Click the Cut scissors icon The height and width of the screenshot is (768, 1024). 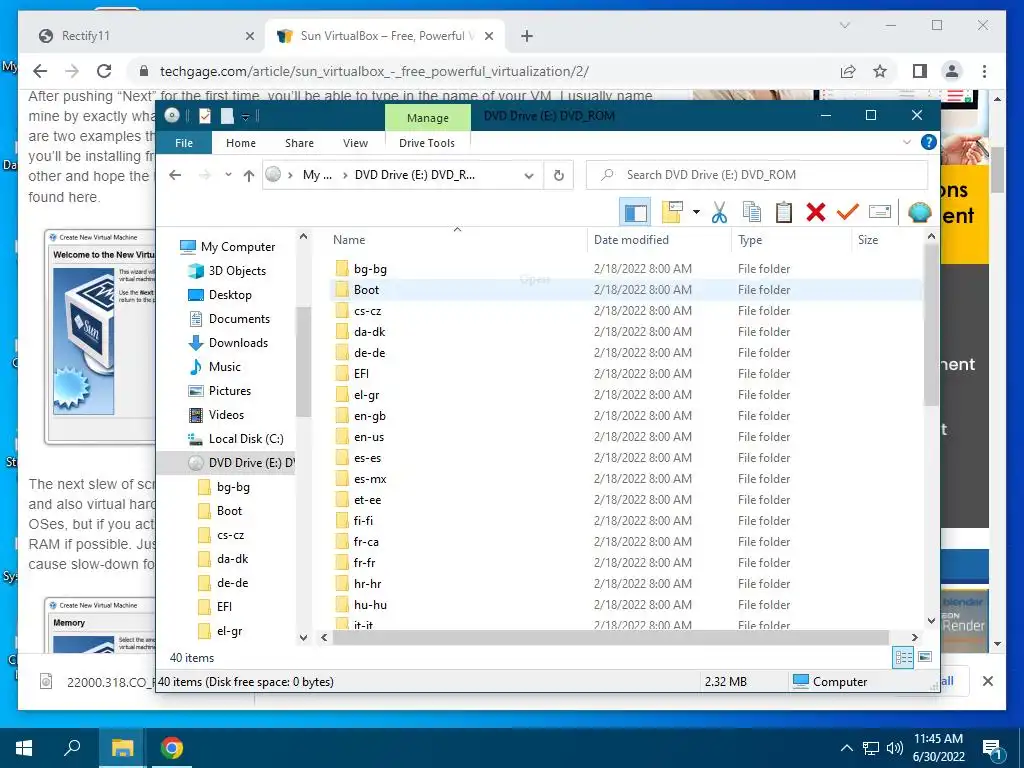tap(719, 212)
